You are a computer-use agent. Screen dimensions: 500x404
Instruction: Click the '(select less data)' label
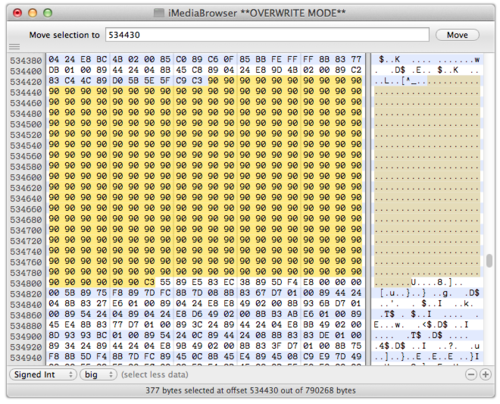point(155,375)
